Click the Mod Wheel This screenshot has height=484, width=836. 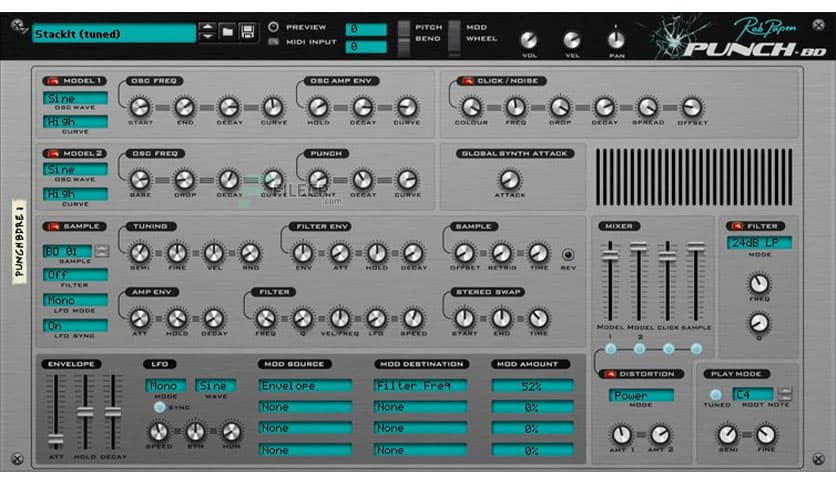(x=454, y=38)
